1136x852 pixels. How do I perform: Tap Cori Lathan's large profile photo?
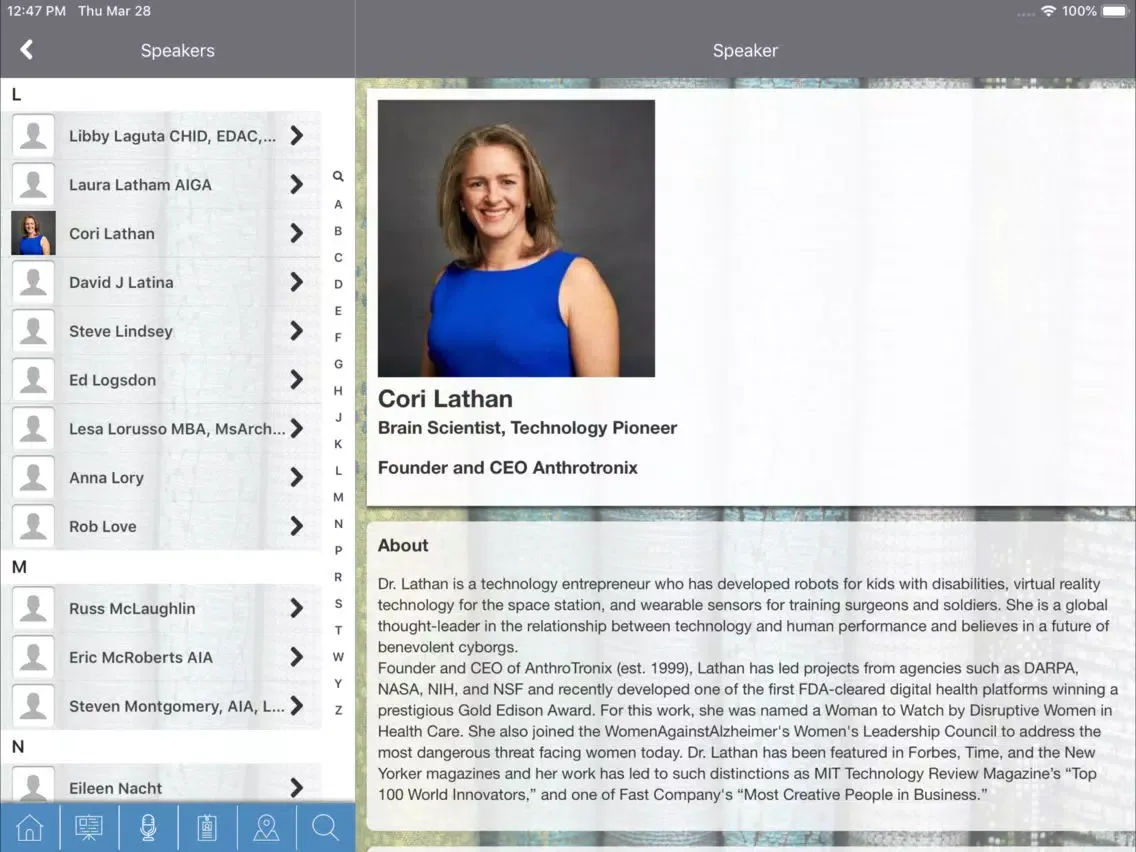517,238
